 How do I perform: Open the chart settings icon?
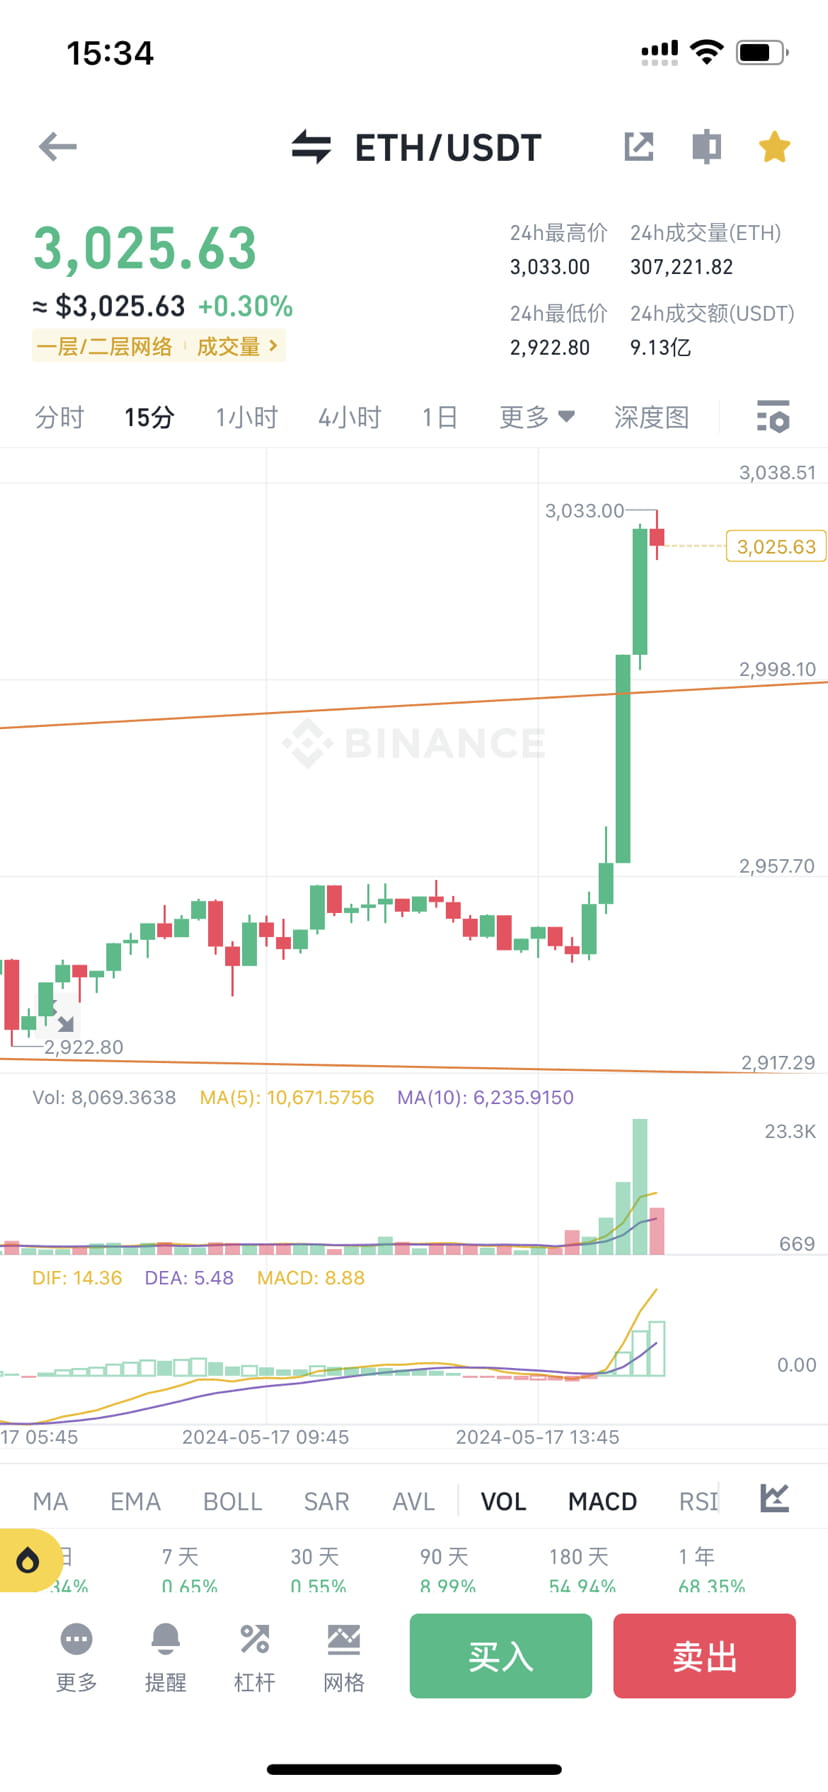[x=773, y=416]
